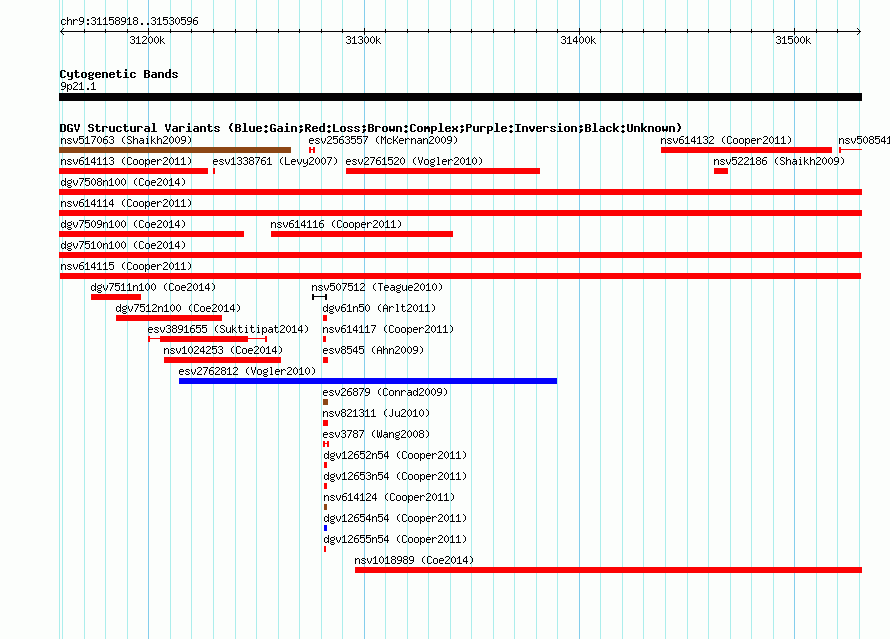The width and height of the screenshot is (890, 639).
Task: Click the nsv507512 (Teague2010) label
Action: click(x=377, y=287)
